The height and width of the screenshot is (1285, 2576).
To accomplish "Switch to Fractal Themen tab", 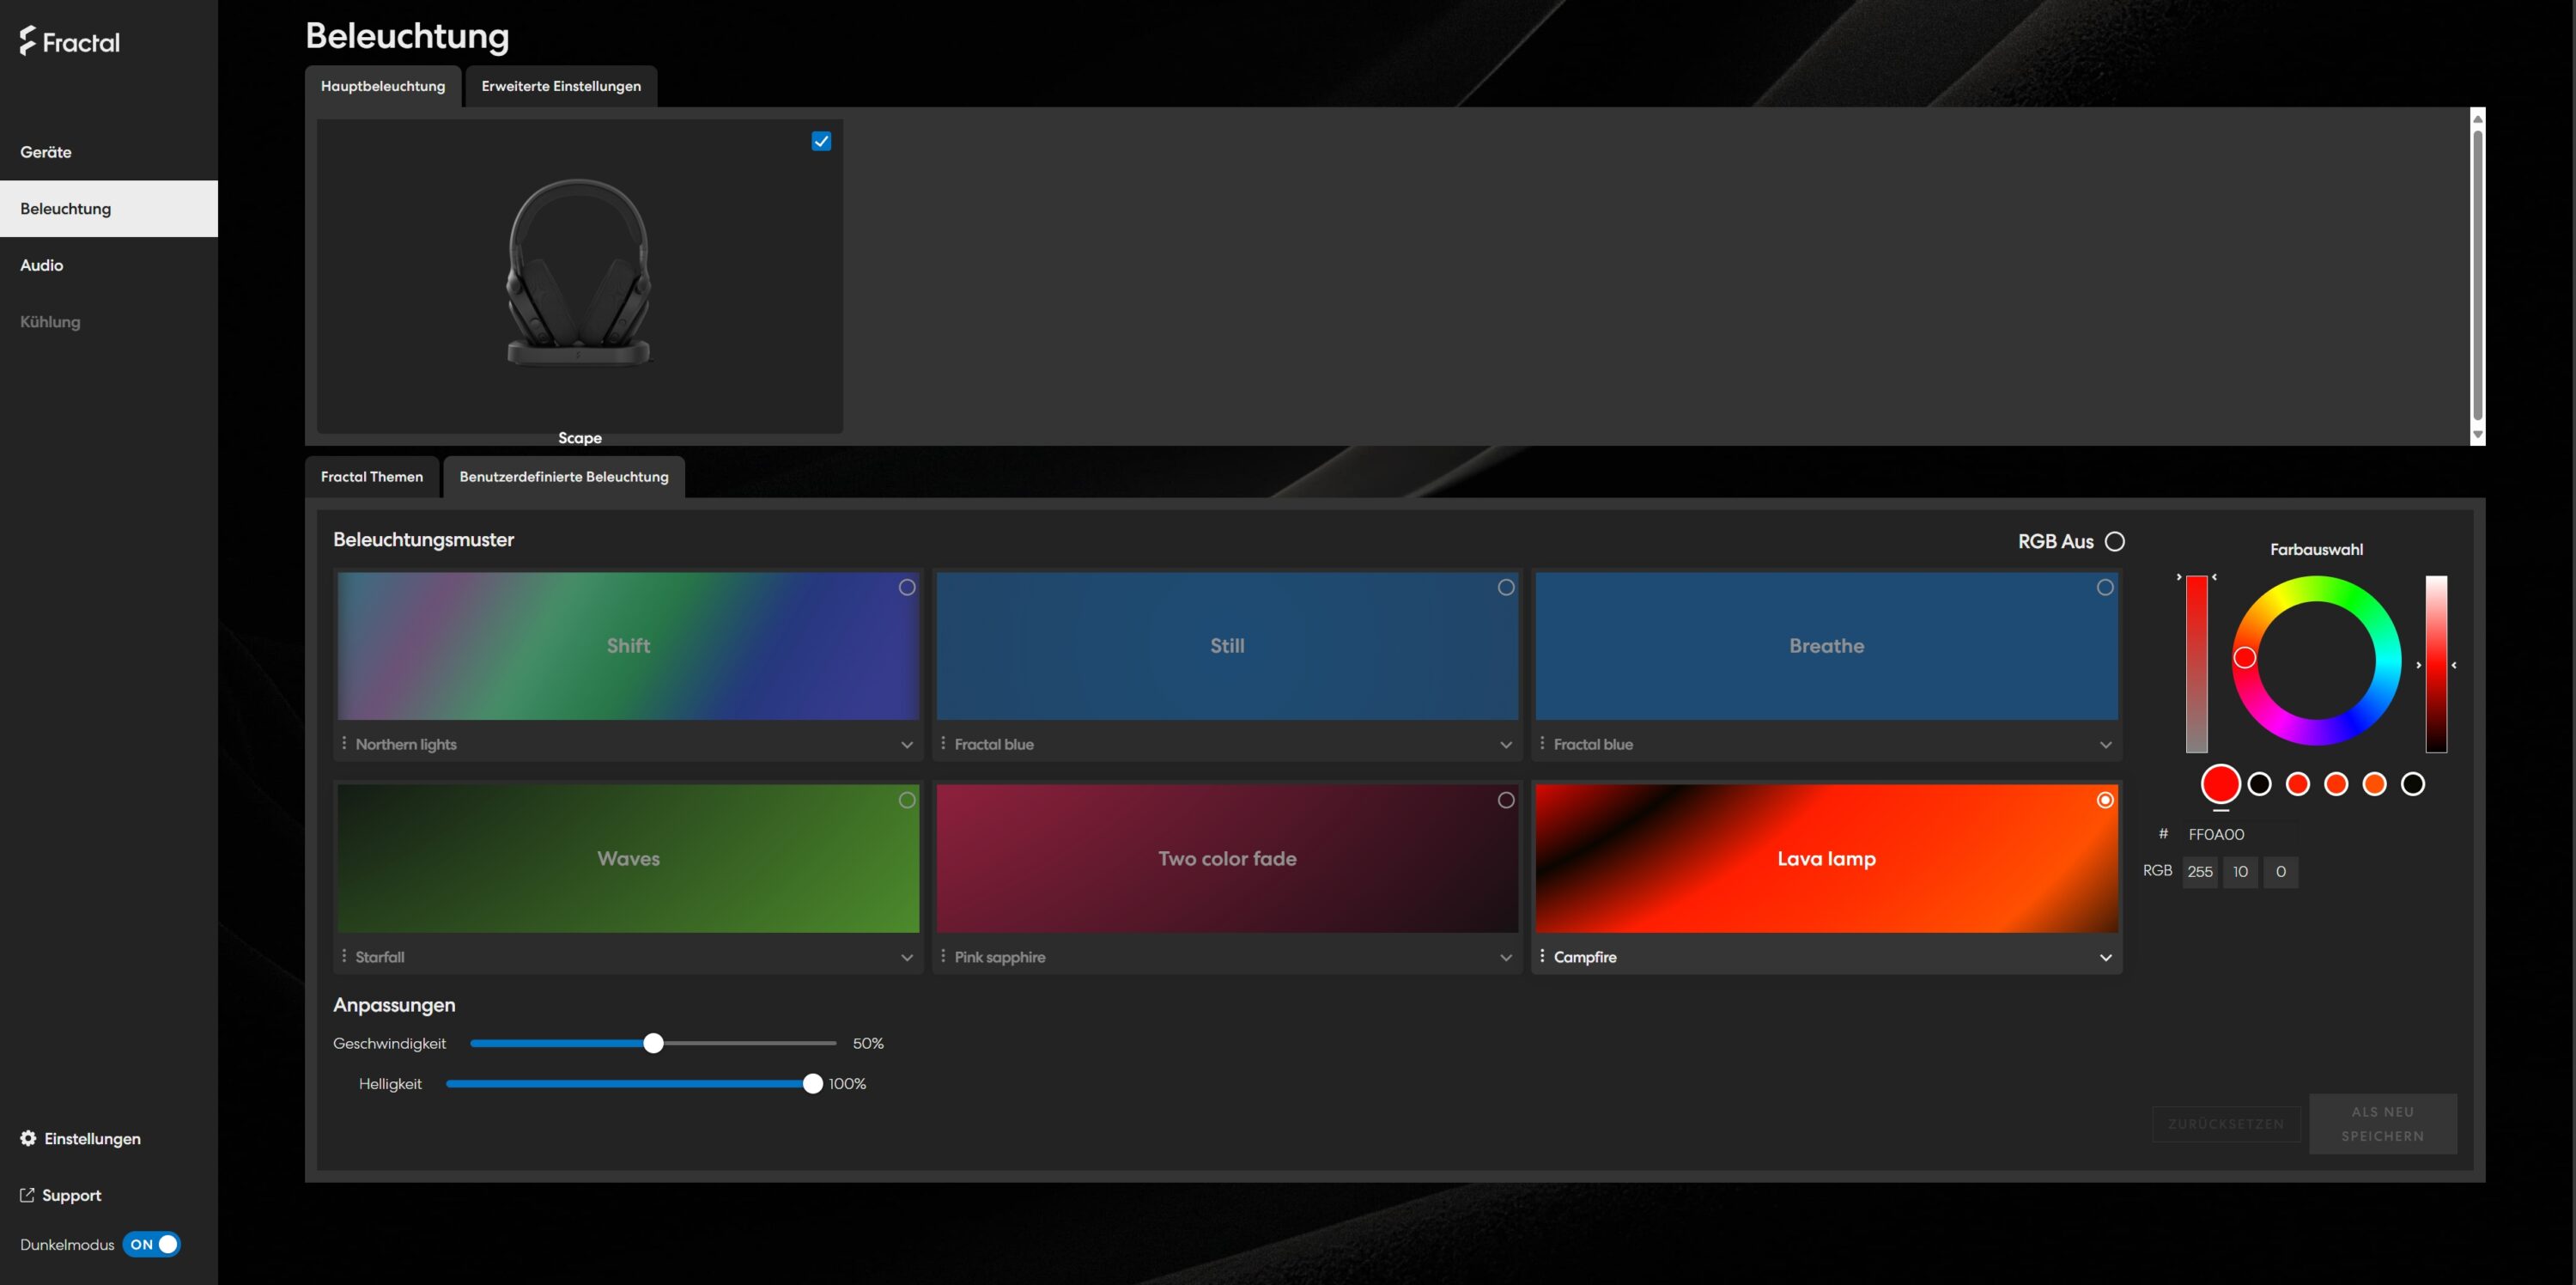I will click(x=371, y=477).
